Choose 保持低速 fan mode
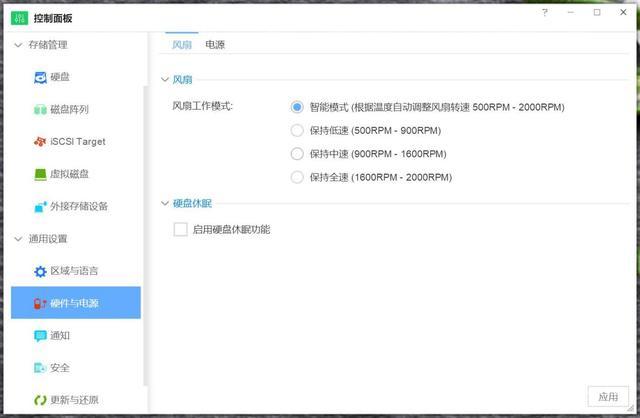The height and width of the screenshot is (418, 640). (x=296, y=130)
